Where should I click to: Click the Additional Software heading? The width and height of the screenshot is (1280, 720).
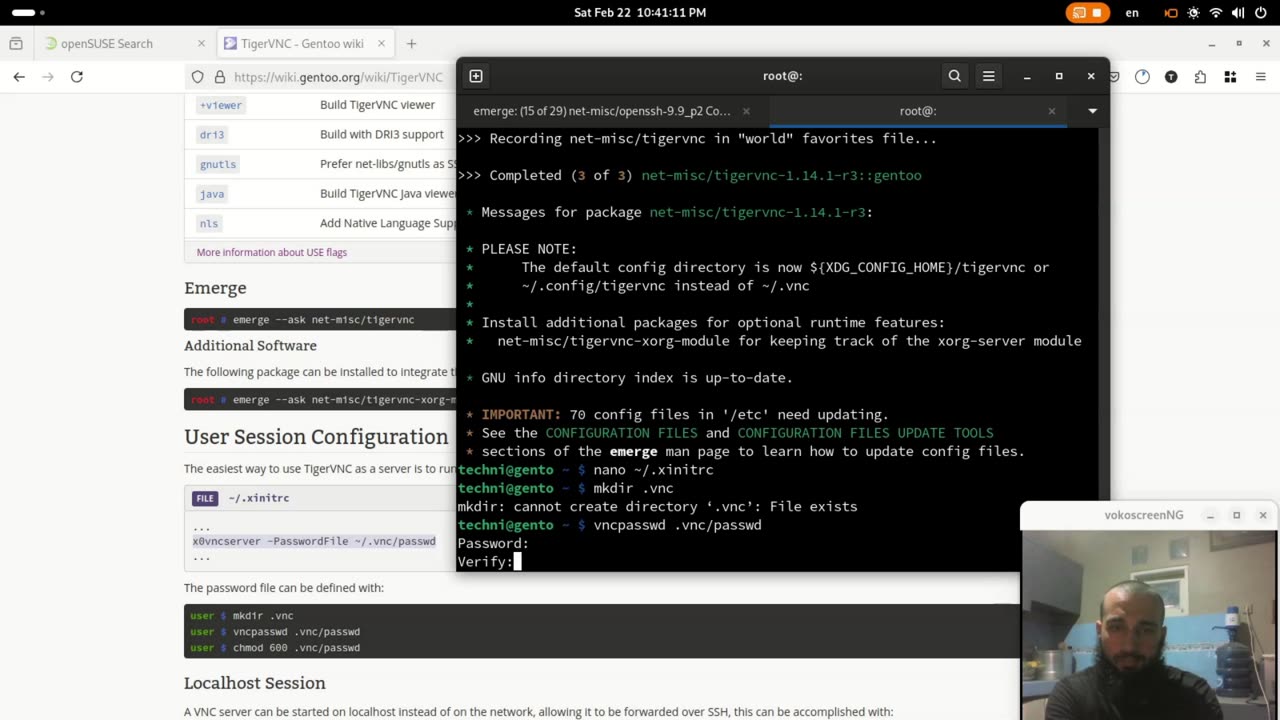point(250,345)
